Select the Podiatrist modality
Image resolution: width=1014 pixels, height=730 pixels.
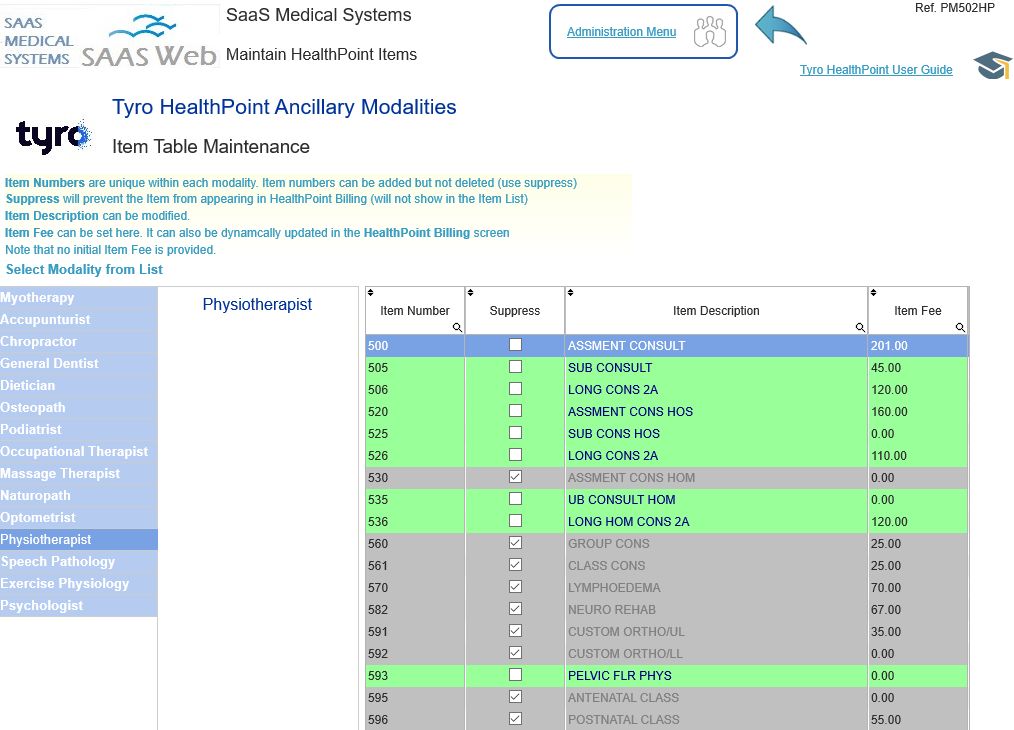click(78, 430)
